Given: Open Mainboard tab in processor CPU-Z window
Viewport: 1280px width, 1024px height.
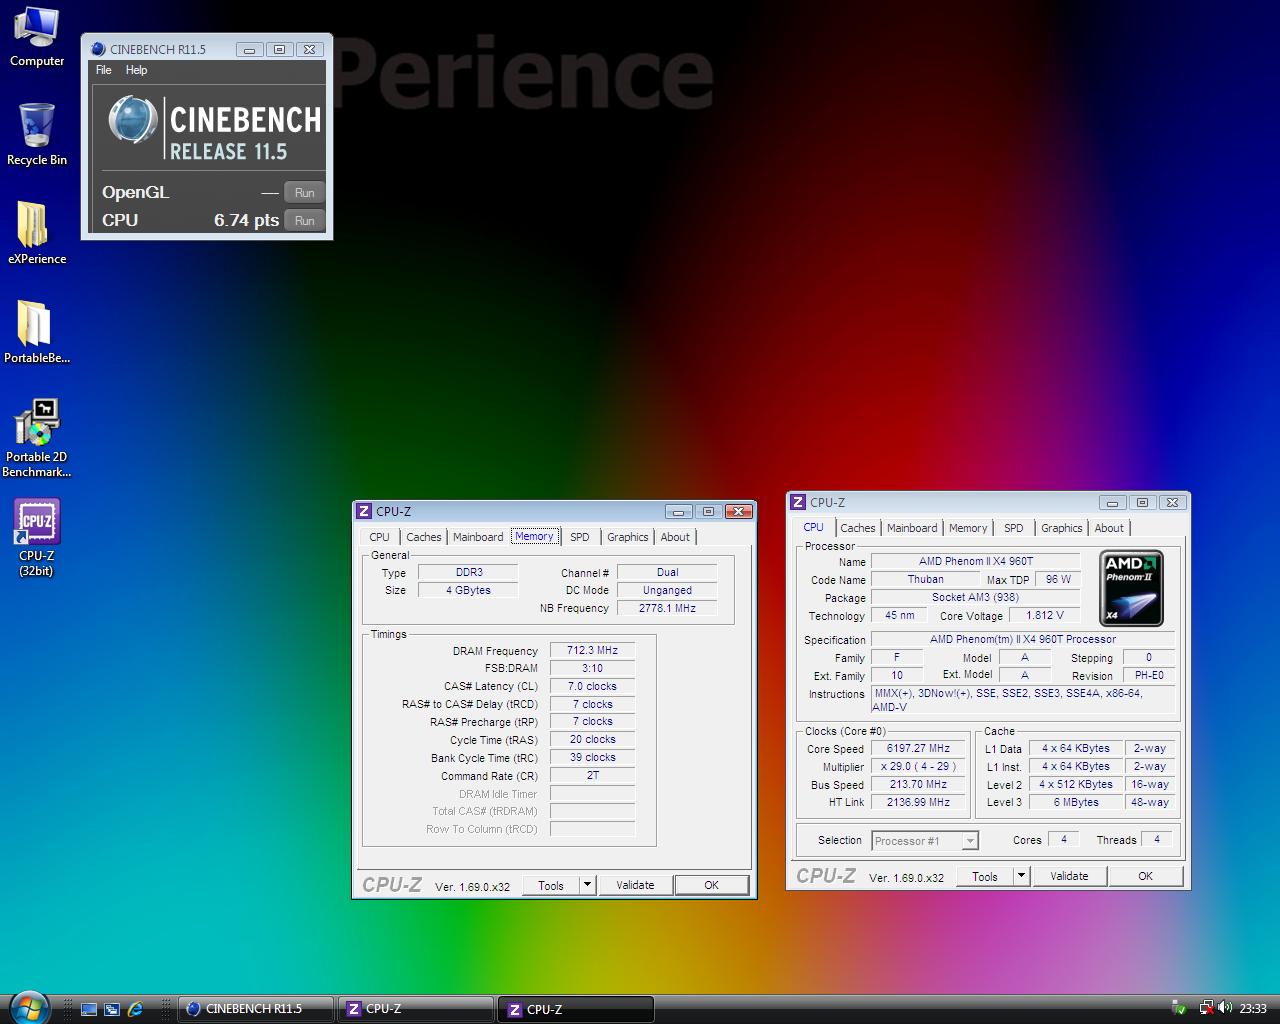Looking at the screenshot, I should [912, 528].
